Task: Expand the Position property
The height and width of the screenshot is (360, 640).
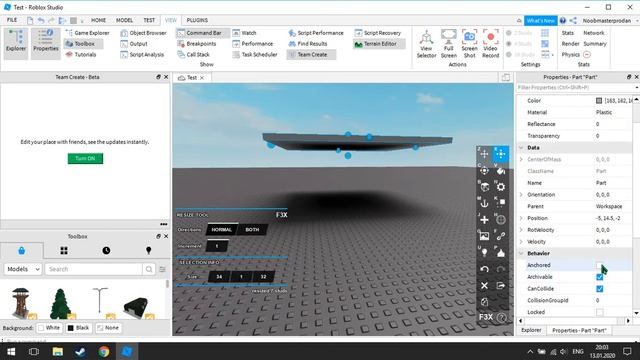Action: coord(521,218)
